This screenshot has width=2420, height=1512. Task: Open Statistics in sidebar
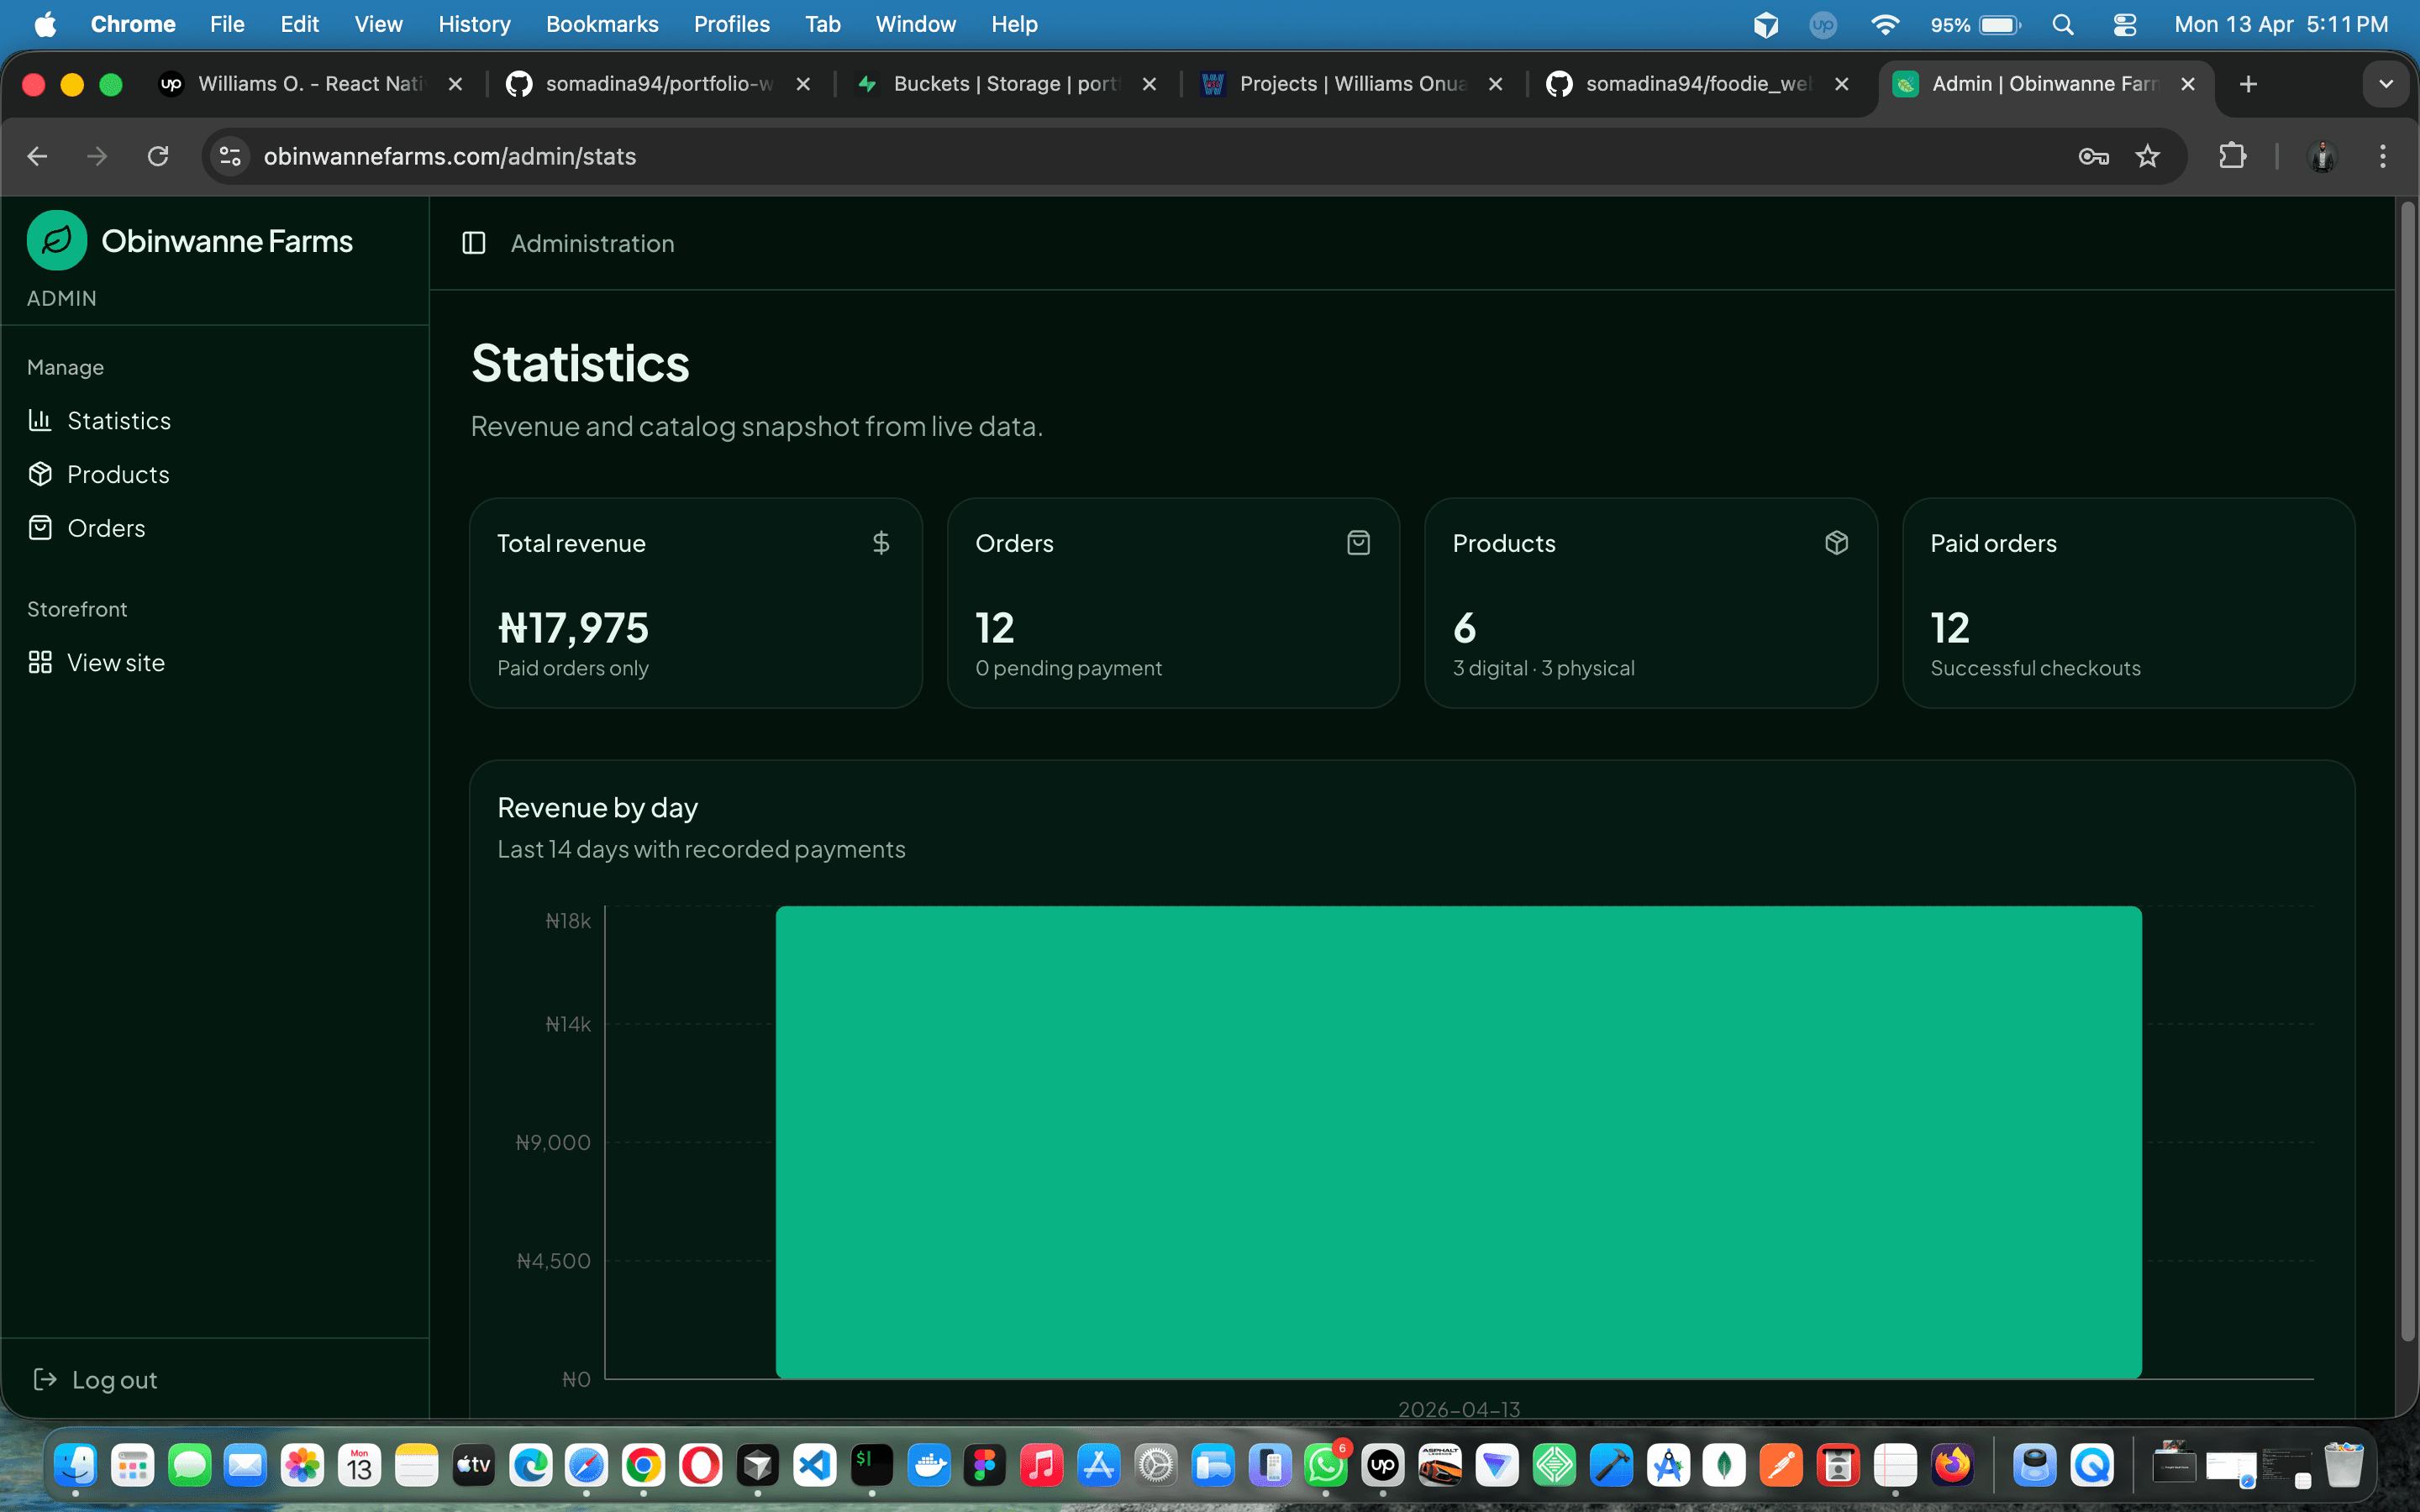(118, 421)
